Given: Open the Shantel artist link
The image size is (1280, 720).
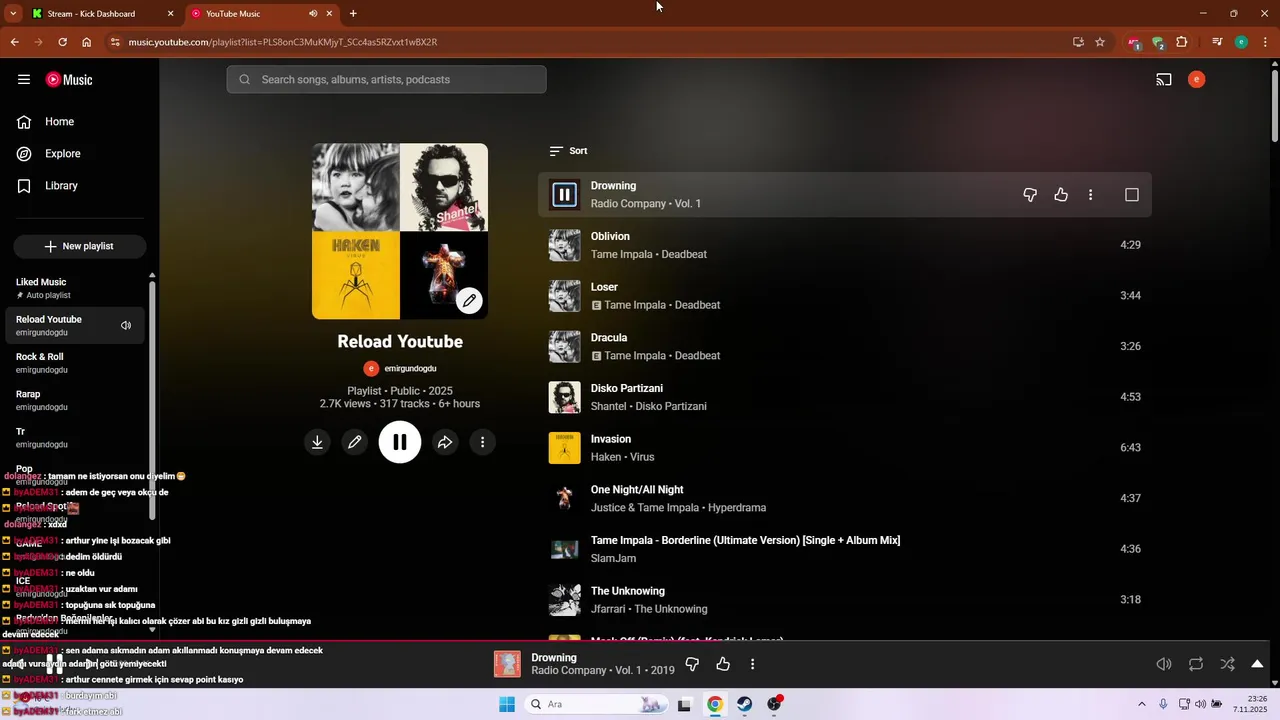Looking at the screenshot, I should point(608,406).
